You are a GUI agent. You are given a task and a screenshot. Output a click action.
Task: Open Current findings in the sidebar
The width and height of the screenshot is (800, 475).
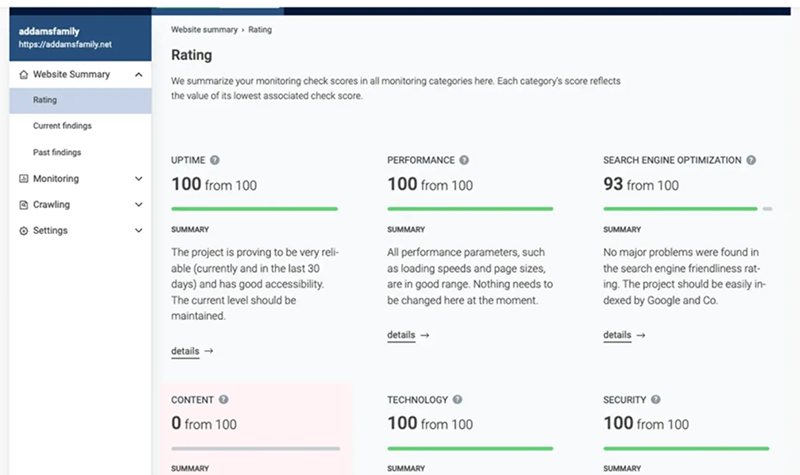62,127
